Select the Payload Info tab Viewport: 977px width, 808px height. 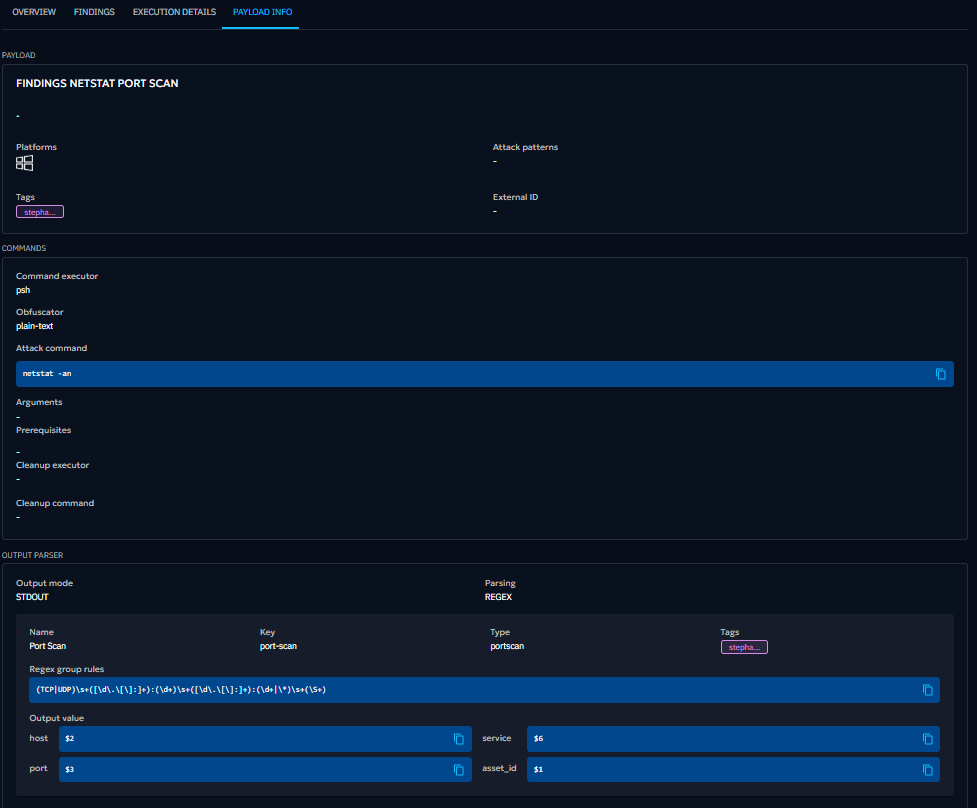tap(260, 12)
